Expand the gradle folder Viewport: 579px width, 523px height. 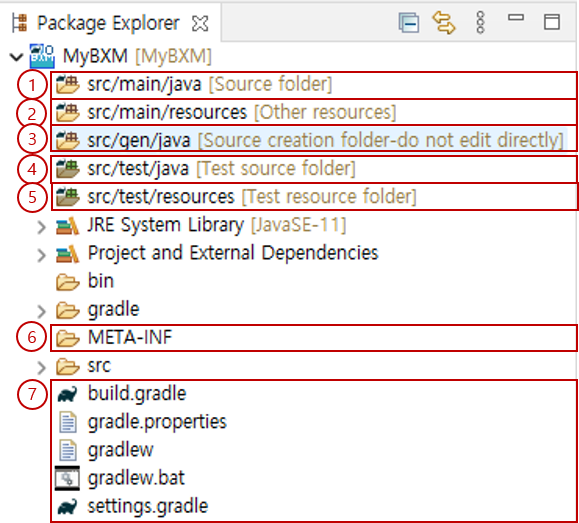(41, 311)
